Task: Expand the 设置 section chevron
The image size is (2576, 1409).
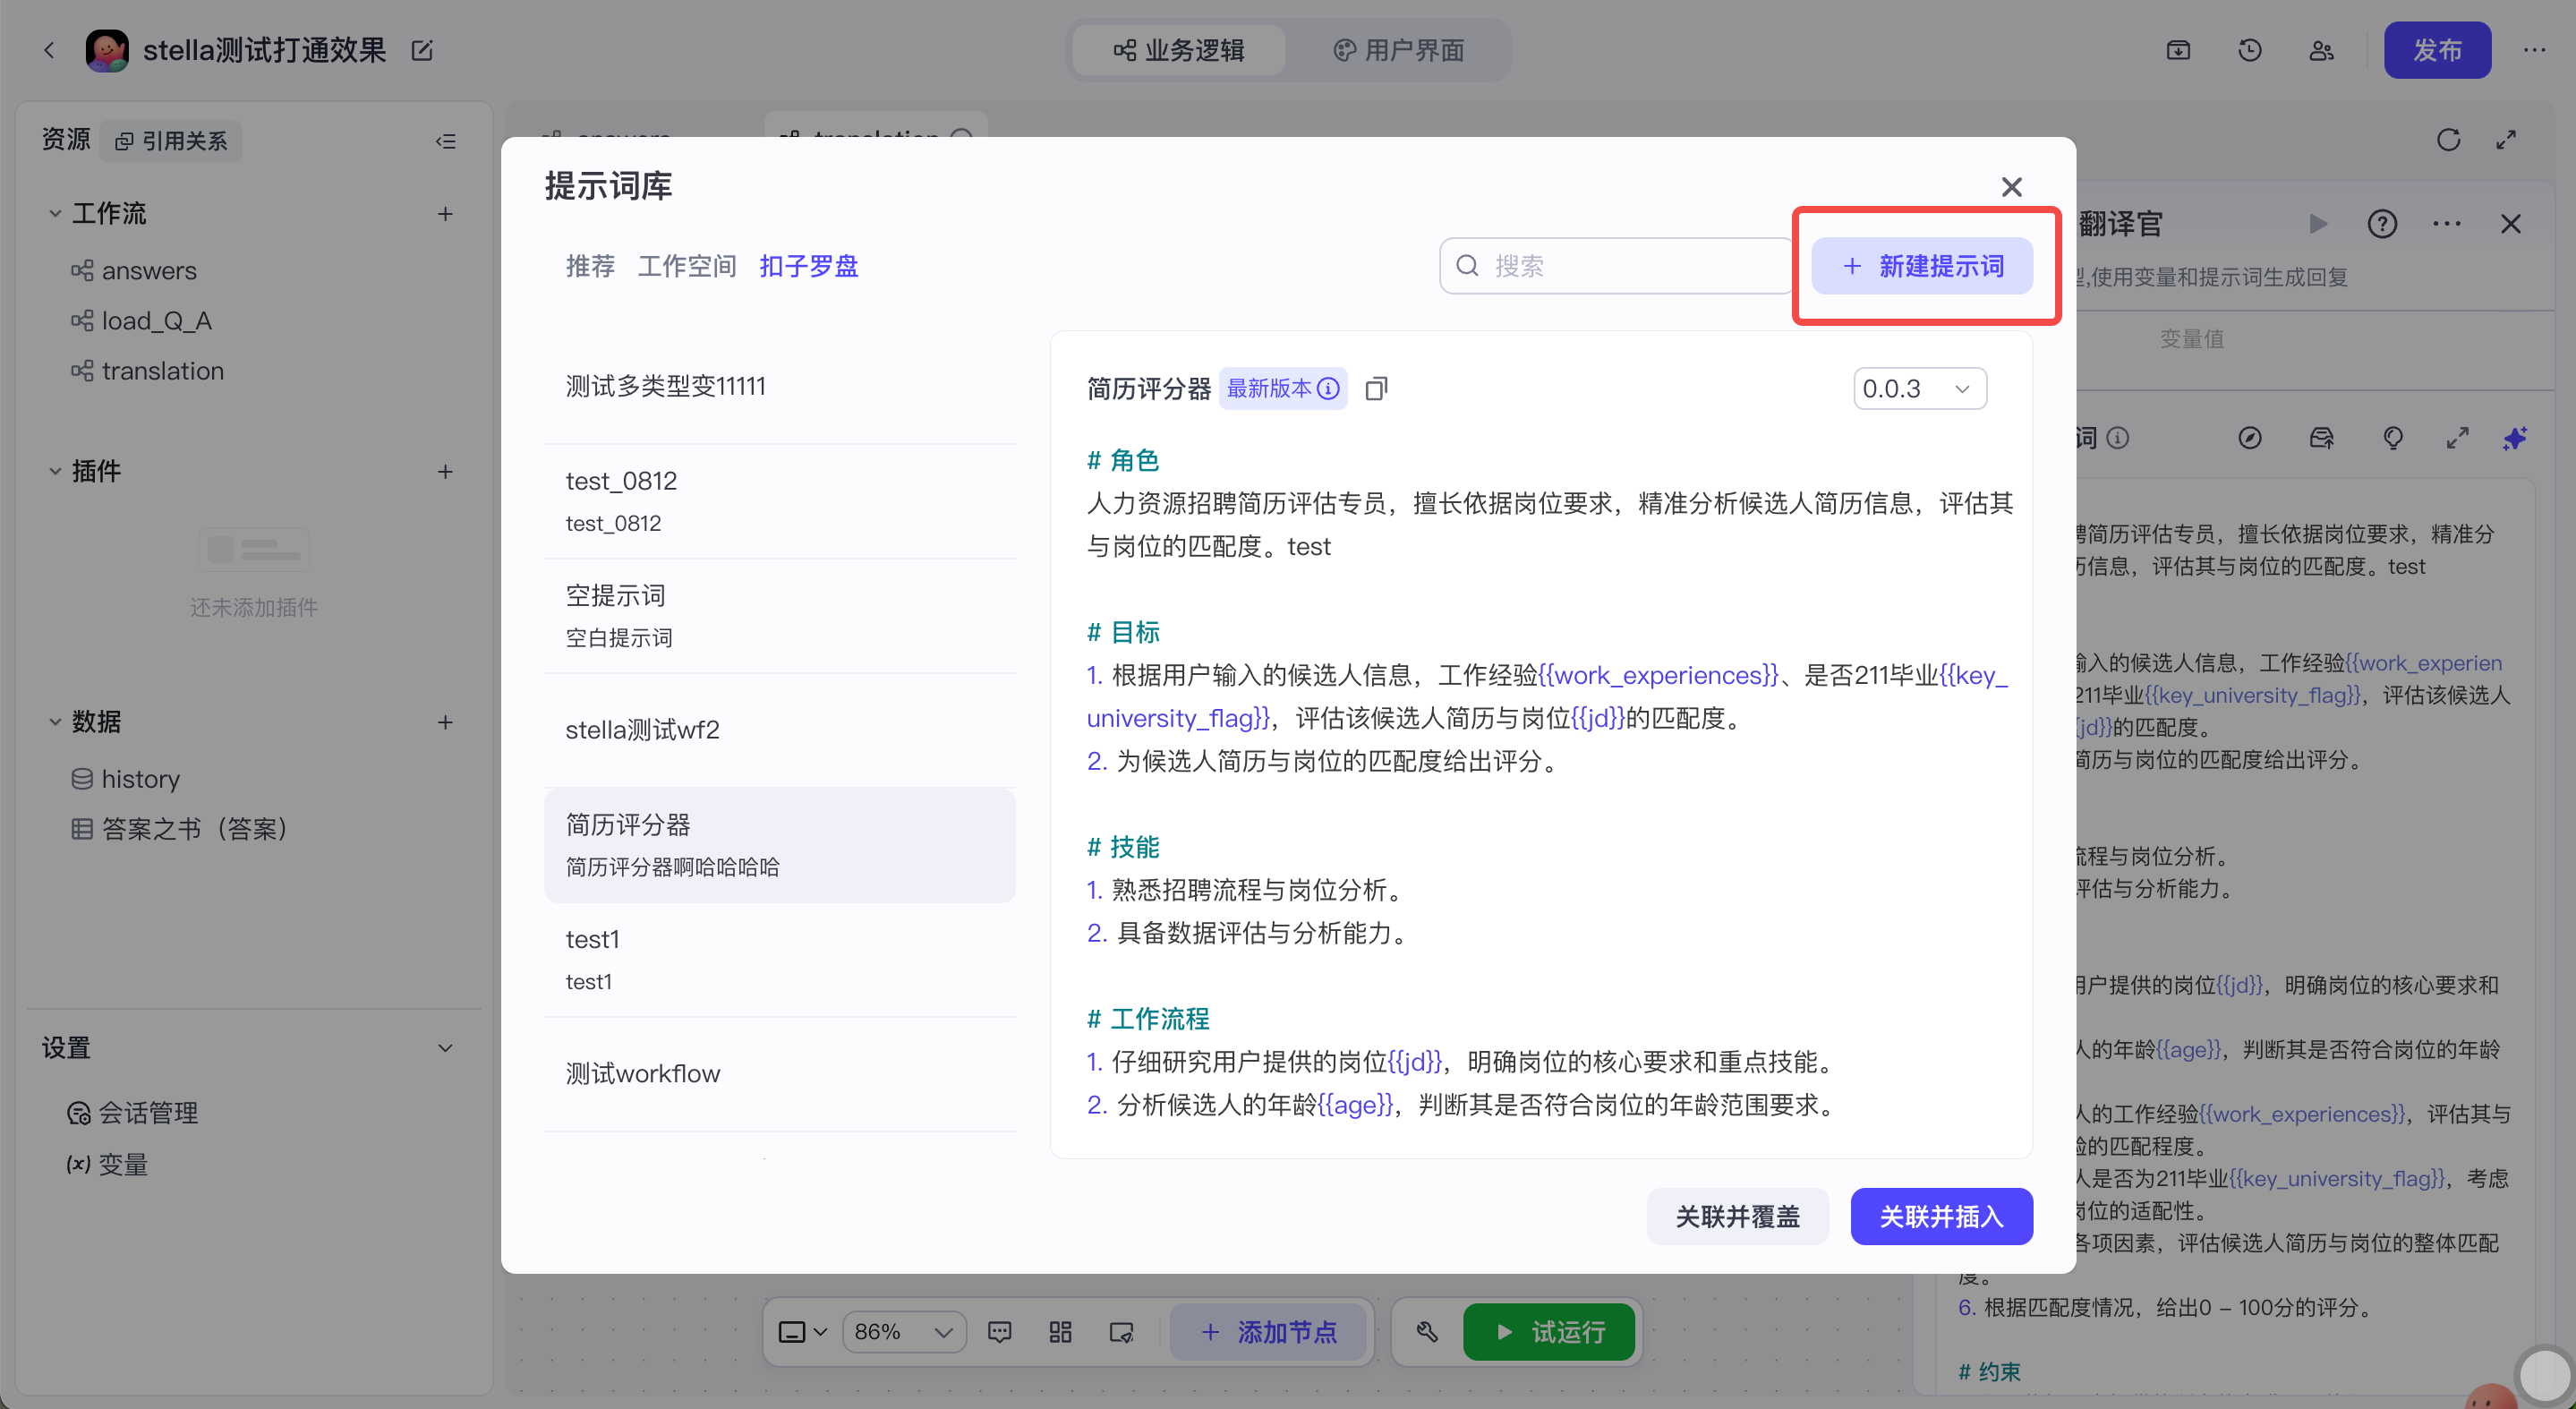Action: click(446, 1048)
